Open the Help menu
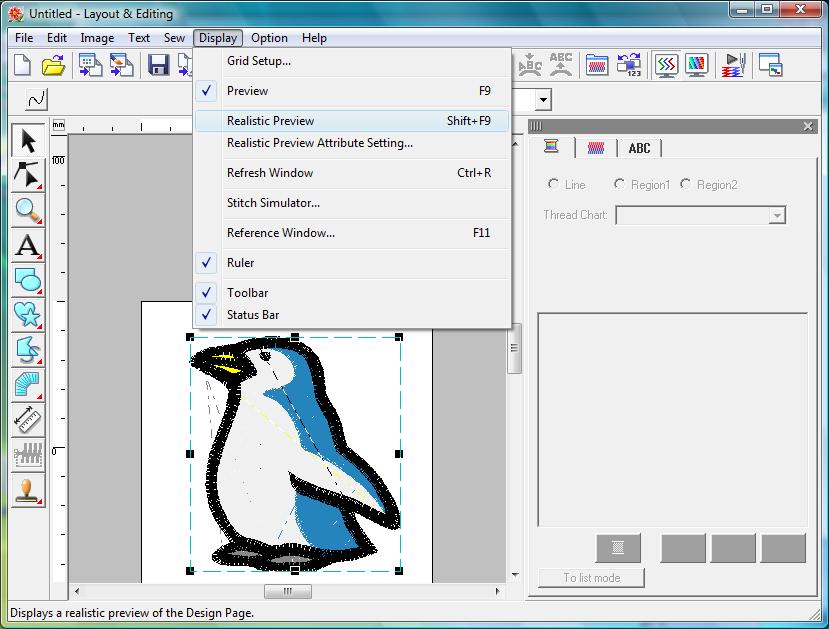The height and width of the screenshot is (629, 829). point(314,38)
